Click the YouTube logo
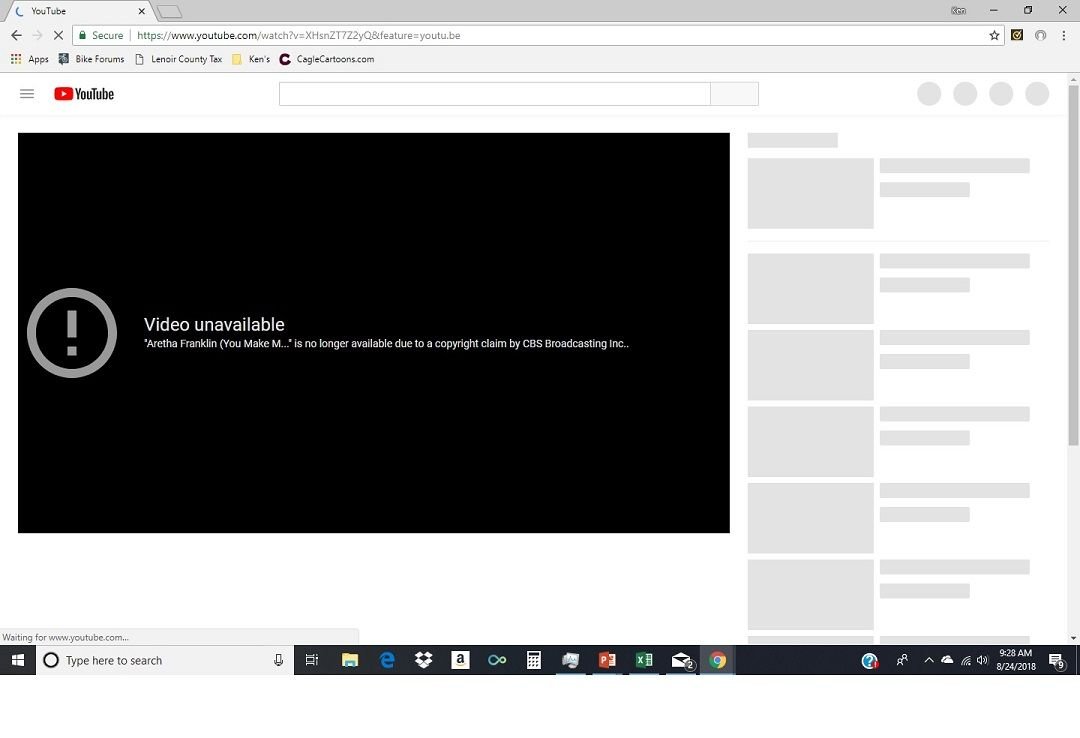Viewport: 1080px width, 738px height. [x=84, y=94]
